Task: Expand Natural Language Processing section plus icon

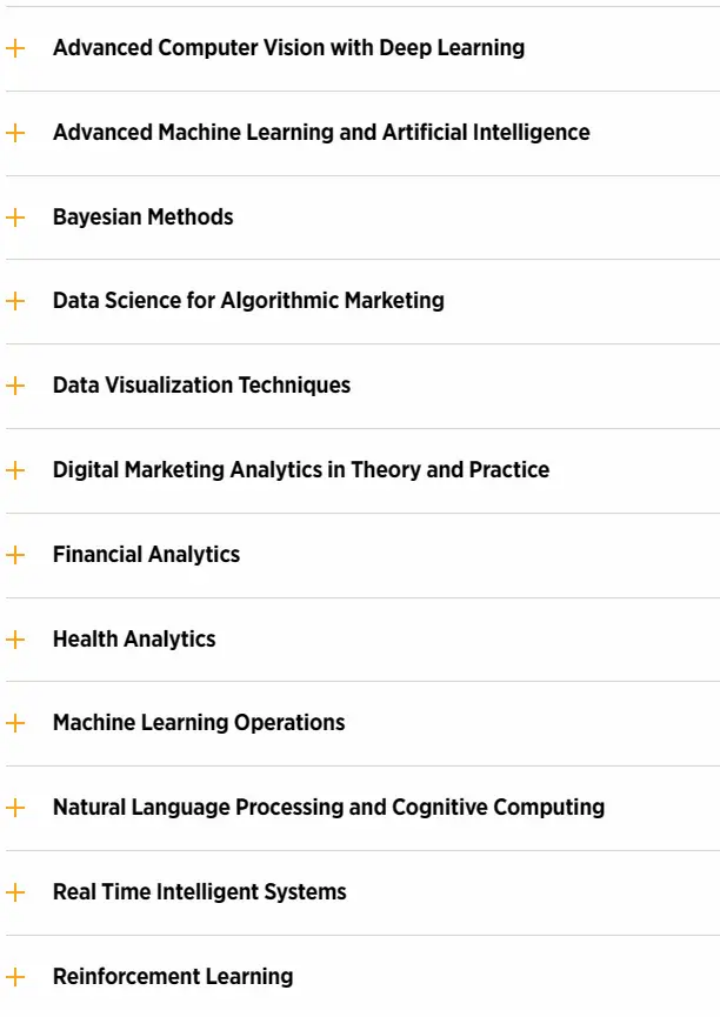Action: pos(15,808)
